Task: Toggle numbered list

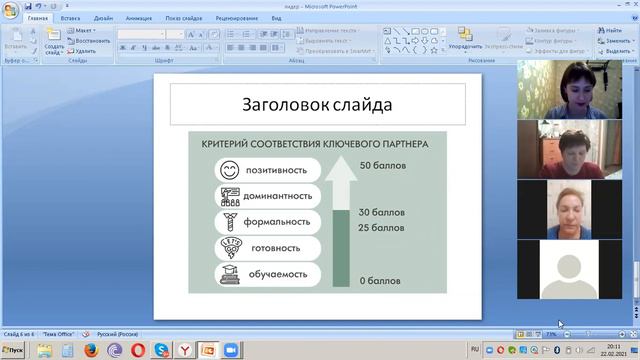Action: pyautogui.click(x=247, y=34)
